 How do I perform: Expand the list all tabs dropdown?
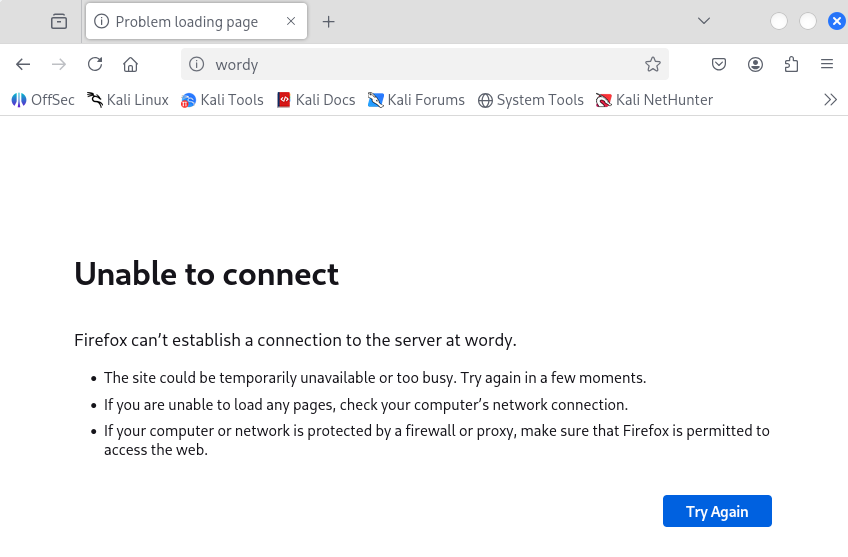pos(704,21)
